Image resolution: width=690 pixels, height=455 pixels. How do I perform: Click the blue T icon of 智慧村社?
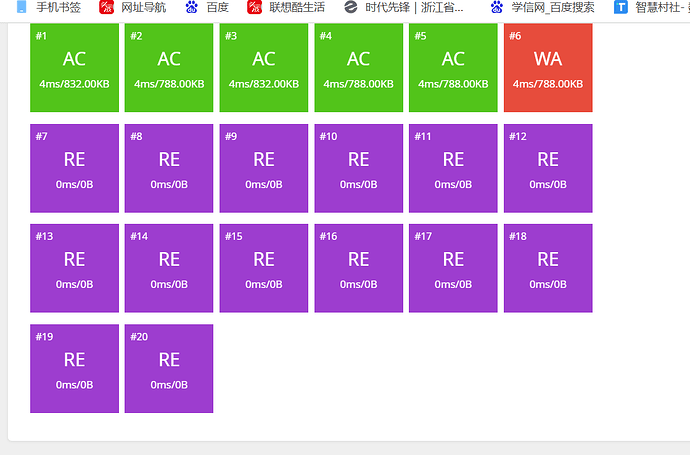point(620,7)
